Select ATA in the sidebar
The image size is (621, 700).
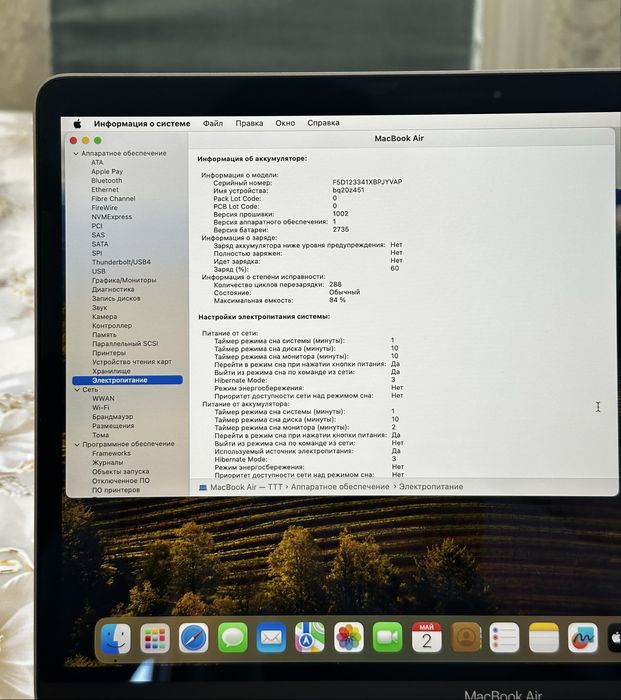[x=97, y=162]
